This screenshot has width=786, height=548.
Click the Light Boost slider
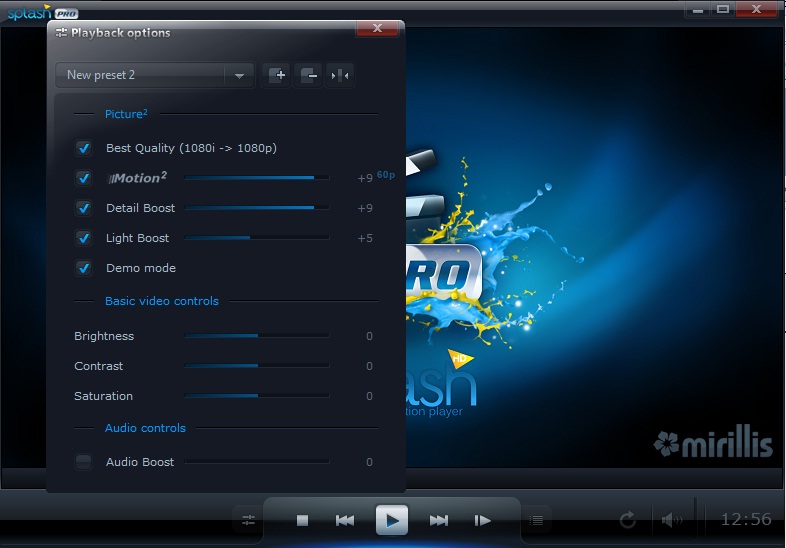(257, 238)
